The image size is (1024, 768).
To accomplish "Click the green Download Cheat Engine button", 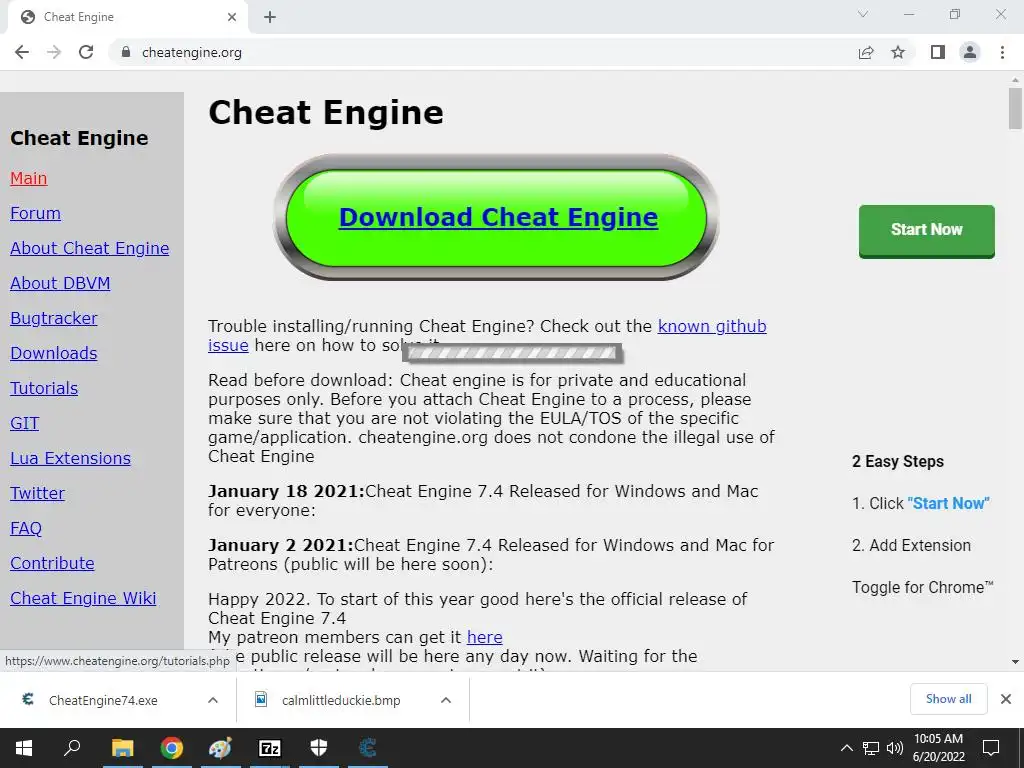I will (x=497, y=217).
